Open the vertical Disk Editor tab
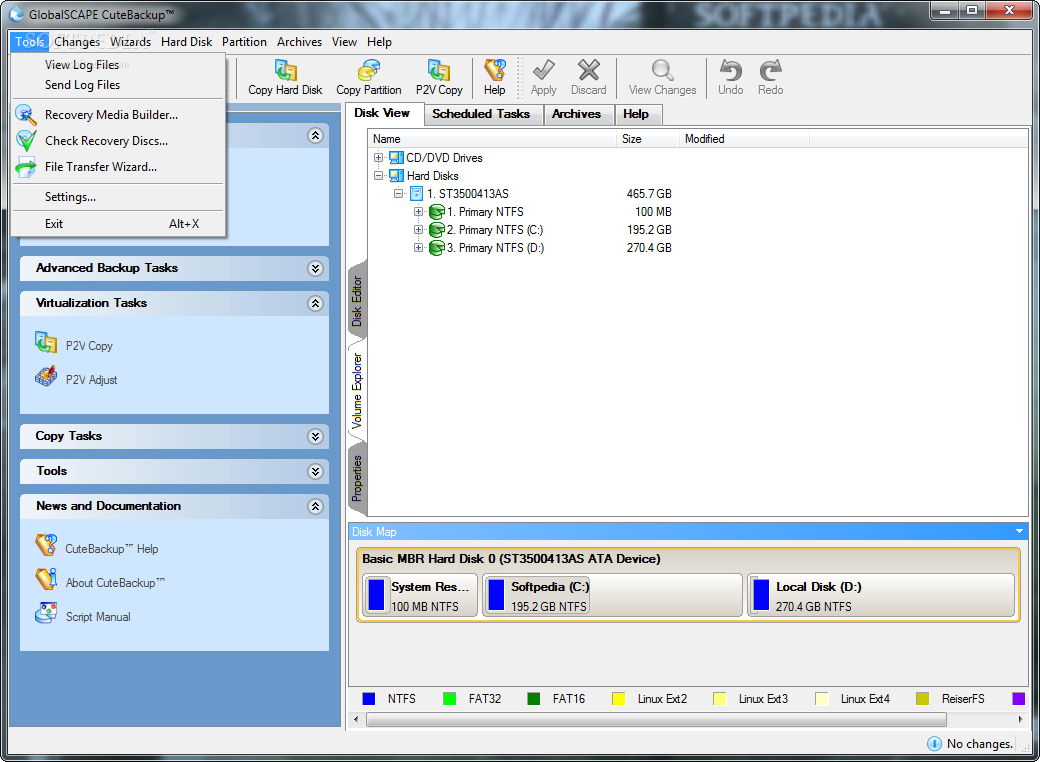This screenshot has width=1040, height=762. pyautogui.click(x=357, y=300)
